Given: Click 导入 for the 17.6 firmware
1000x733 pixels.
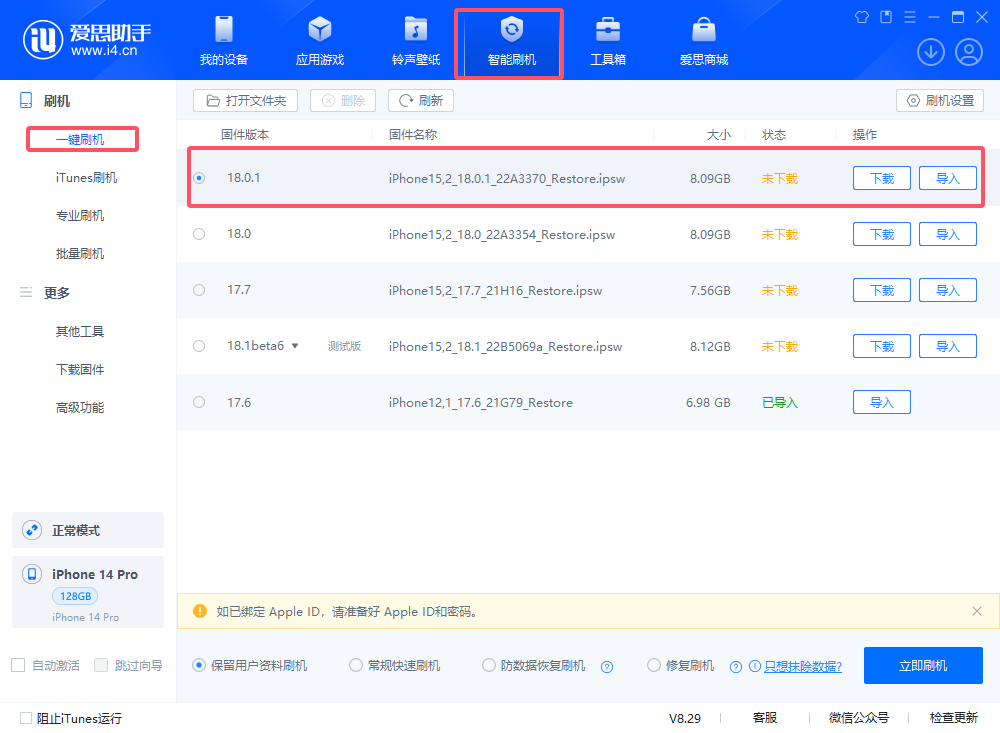Looking at the screenshot, I should pos(882,402).
